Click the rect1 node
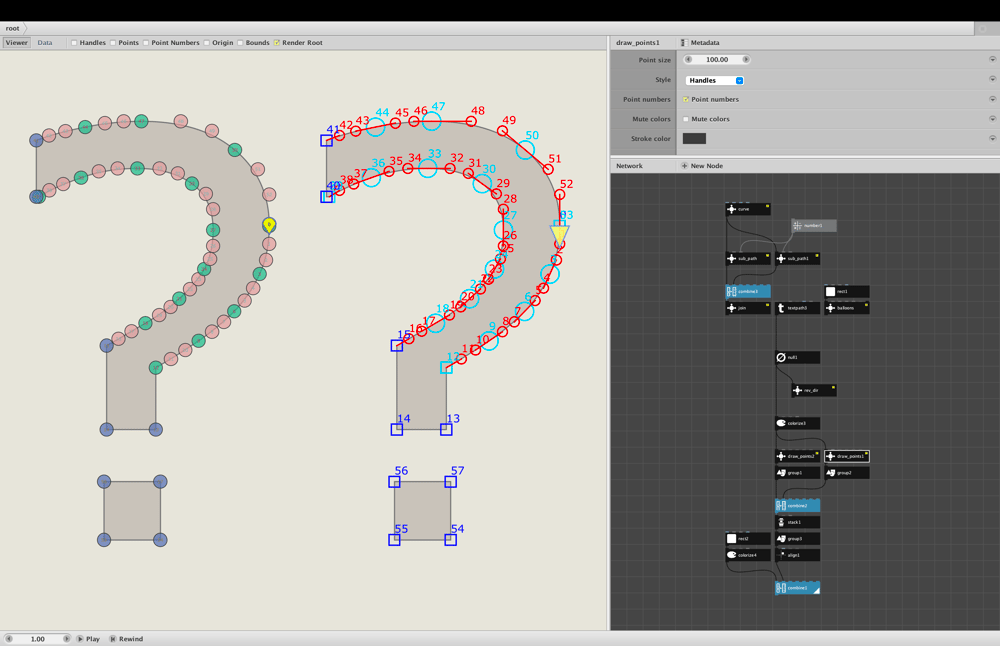This screenshot has height=646, width=1000. pyautogui.click(x=847, y=291)
